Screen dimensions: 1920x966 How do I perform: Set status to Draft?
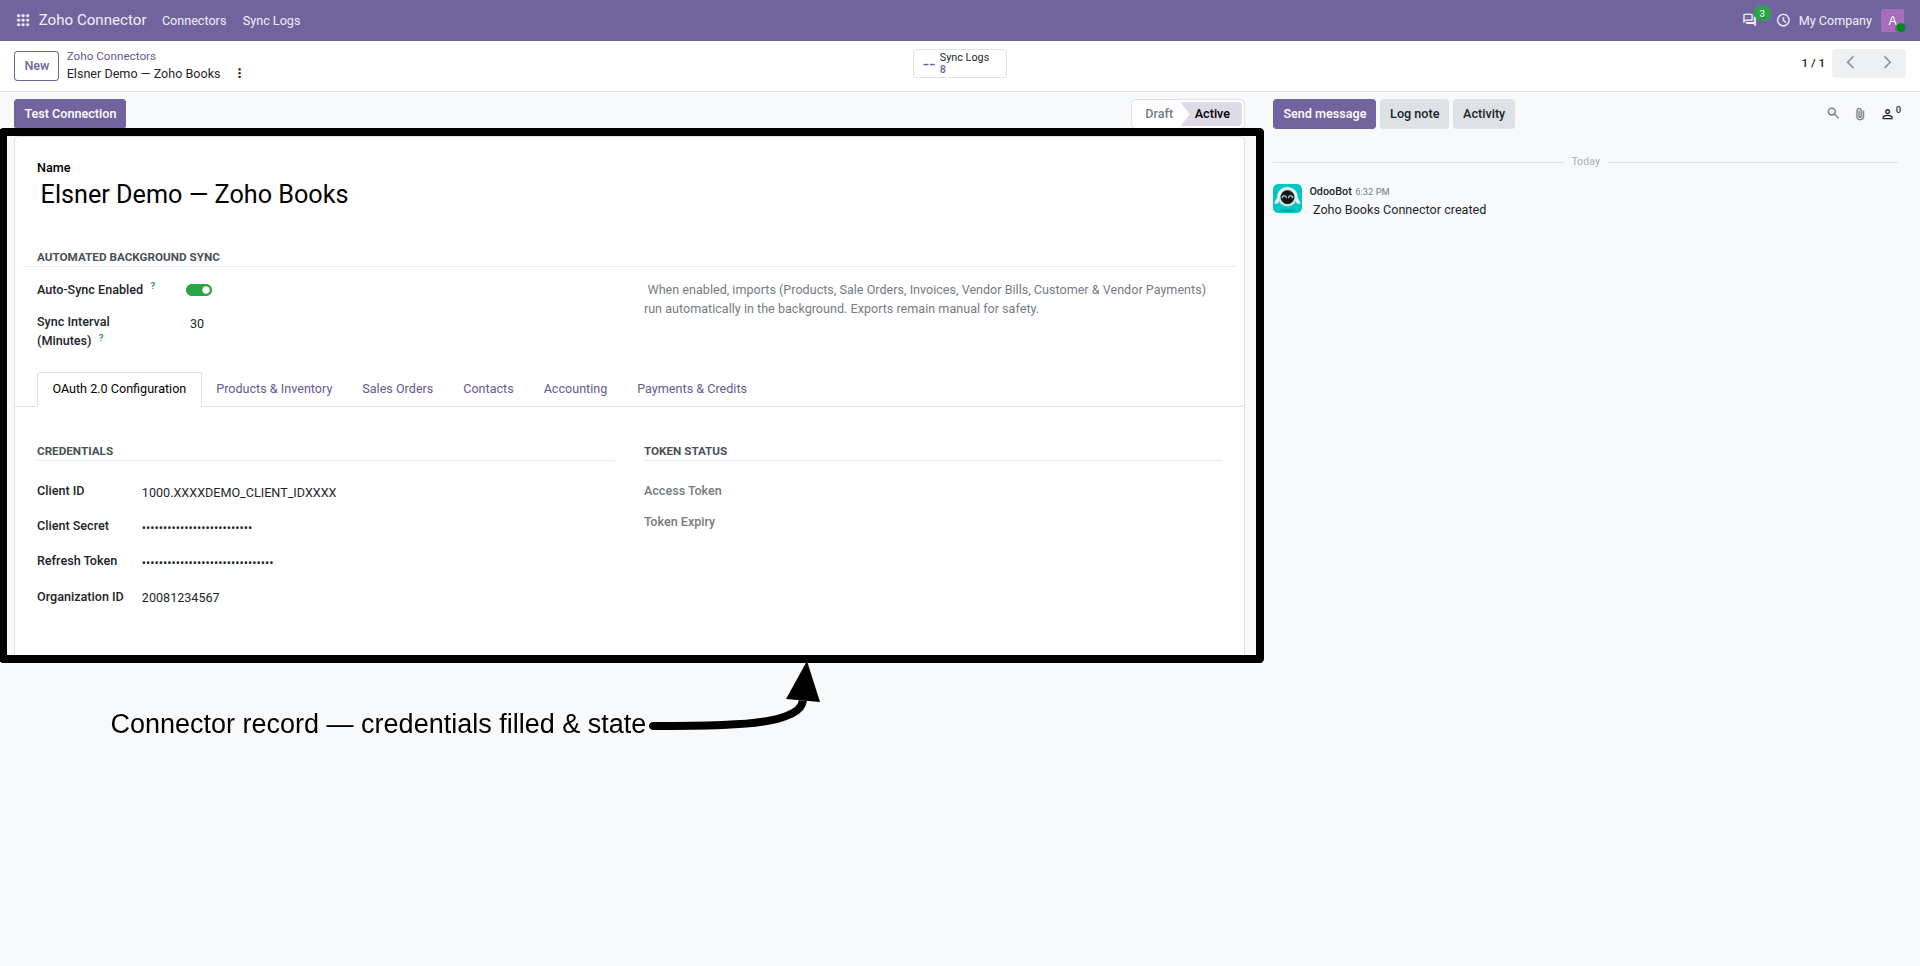pyautogui.click(x=1158, y=114)
